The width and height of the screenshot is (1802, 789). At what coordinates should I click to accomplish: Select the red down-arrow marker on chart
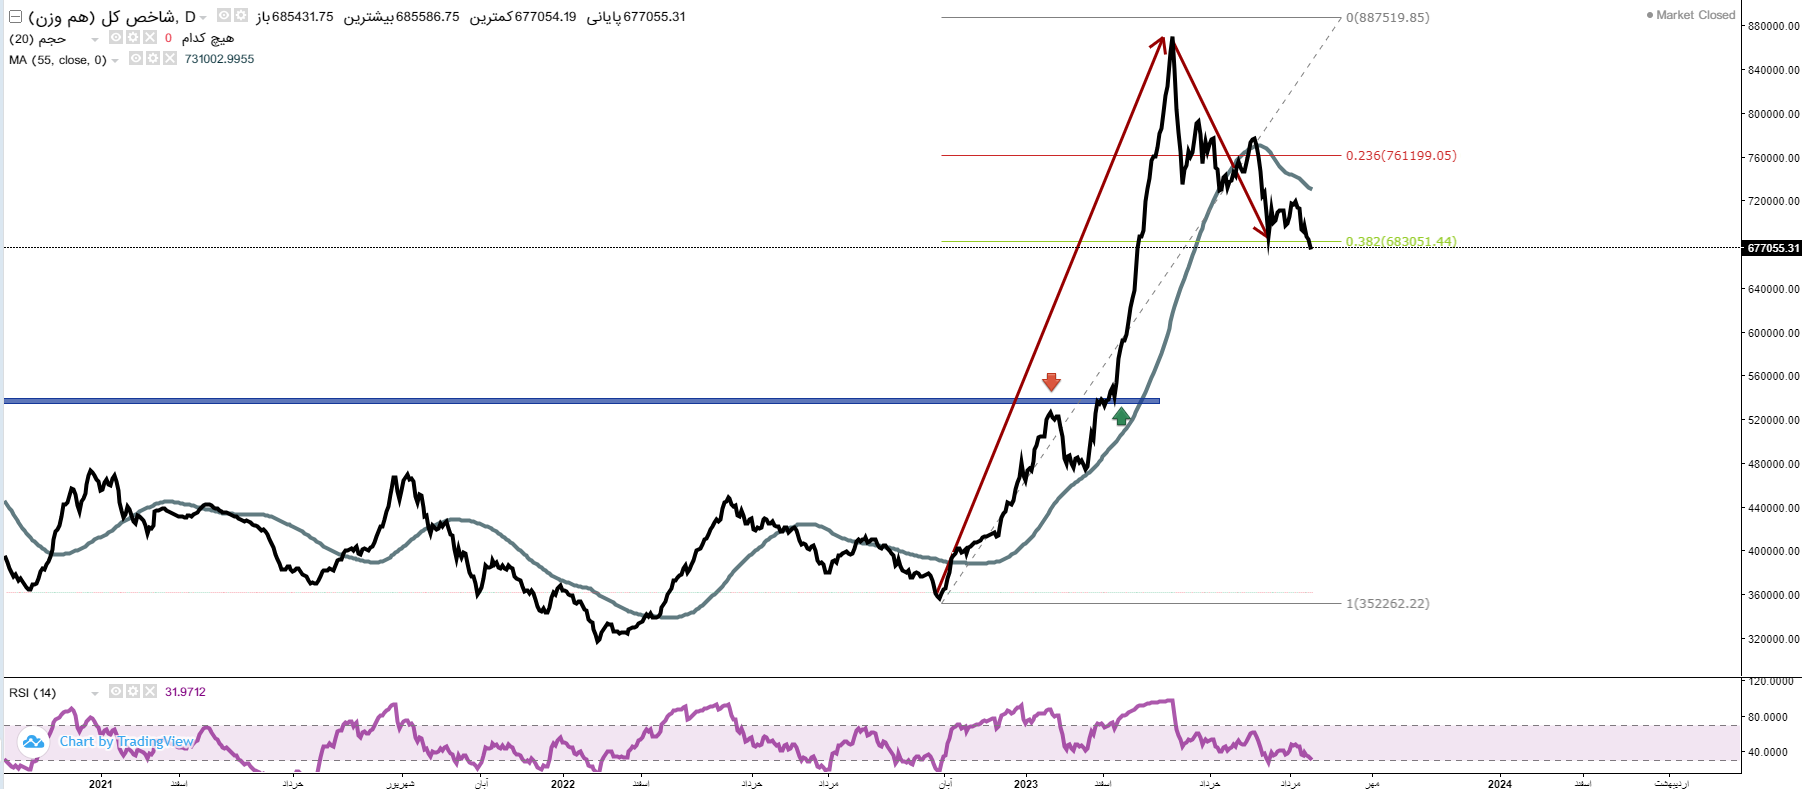click(x=1051, y=382)
